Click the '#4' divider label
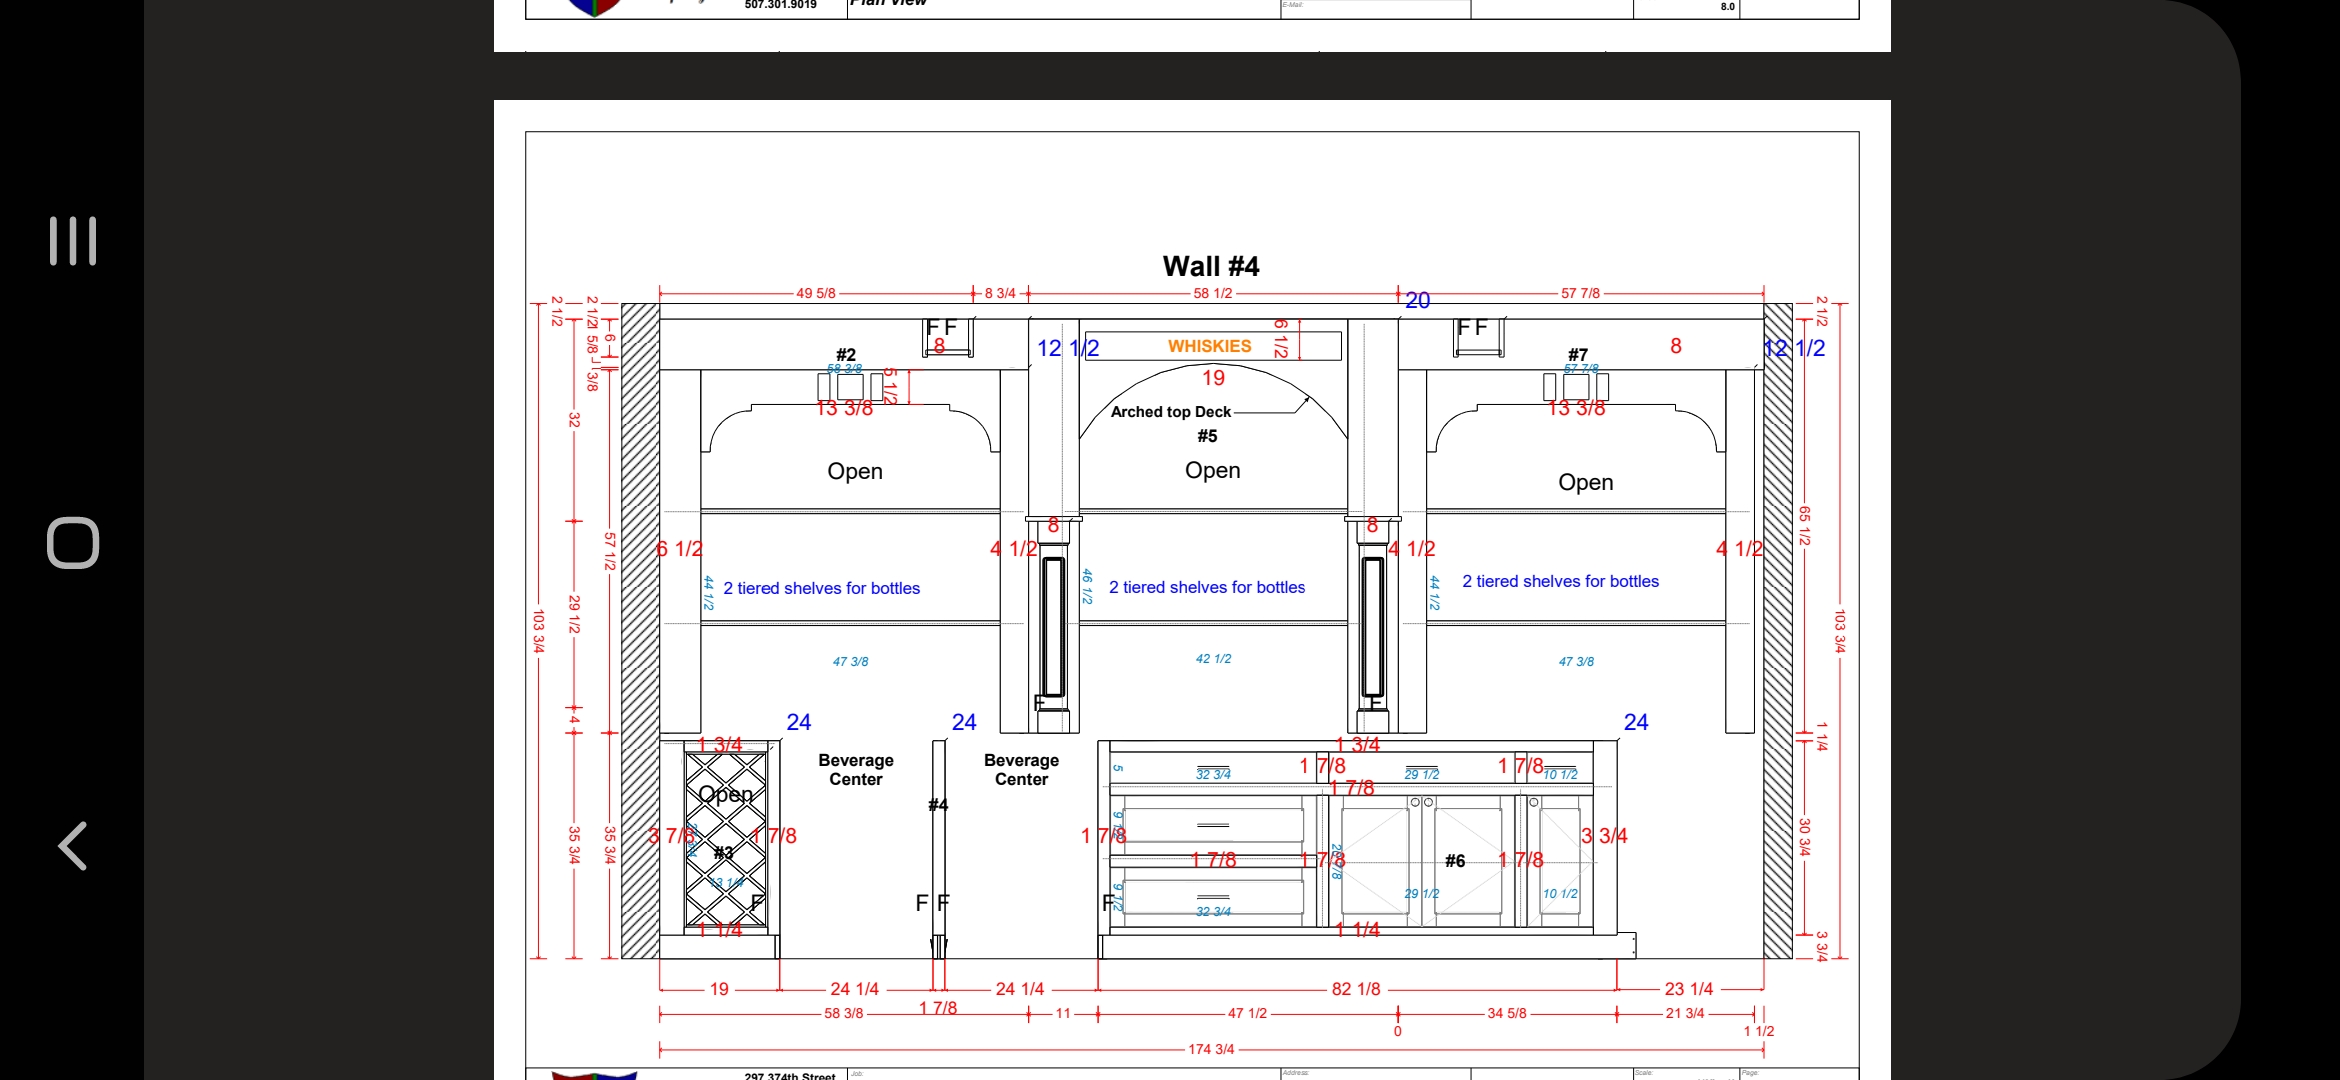This screenshot has width=2340, height=1080. 938,805
